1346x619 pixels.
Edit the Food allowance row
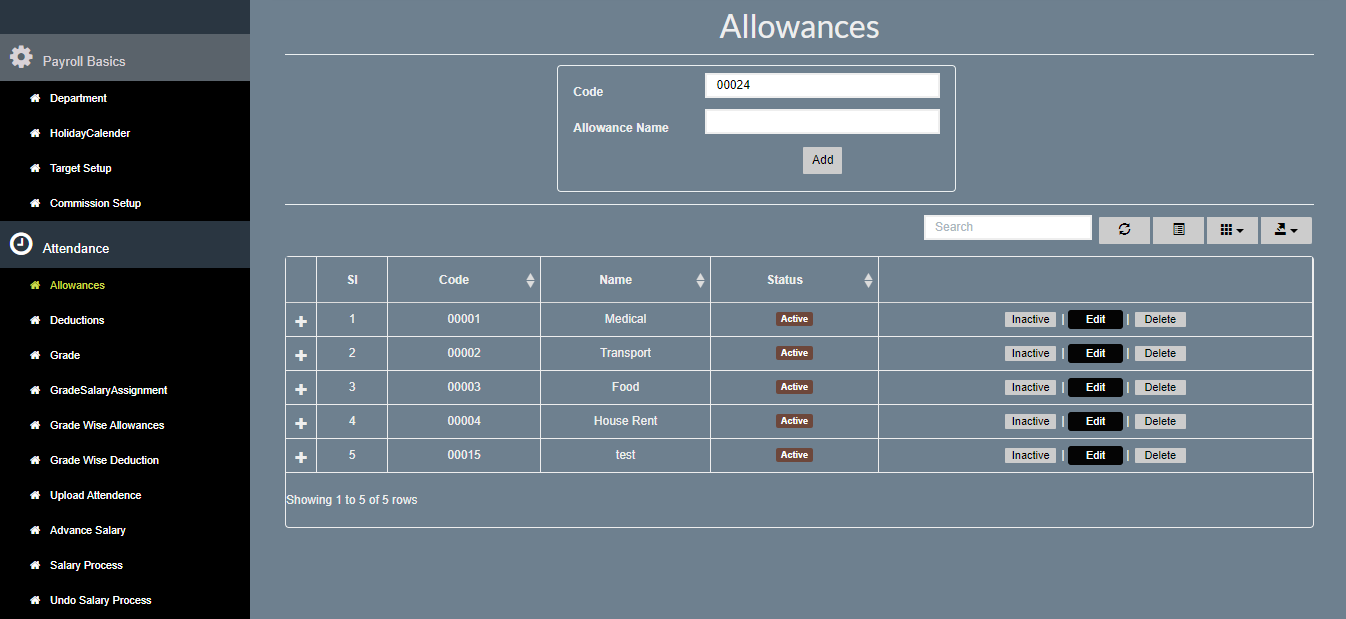tap(1095, 388)
